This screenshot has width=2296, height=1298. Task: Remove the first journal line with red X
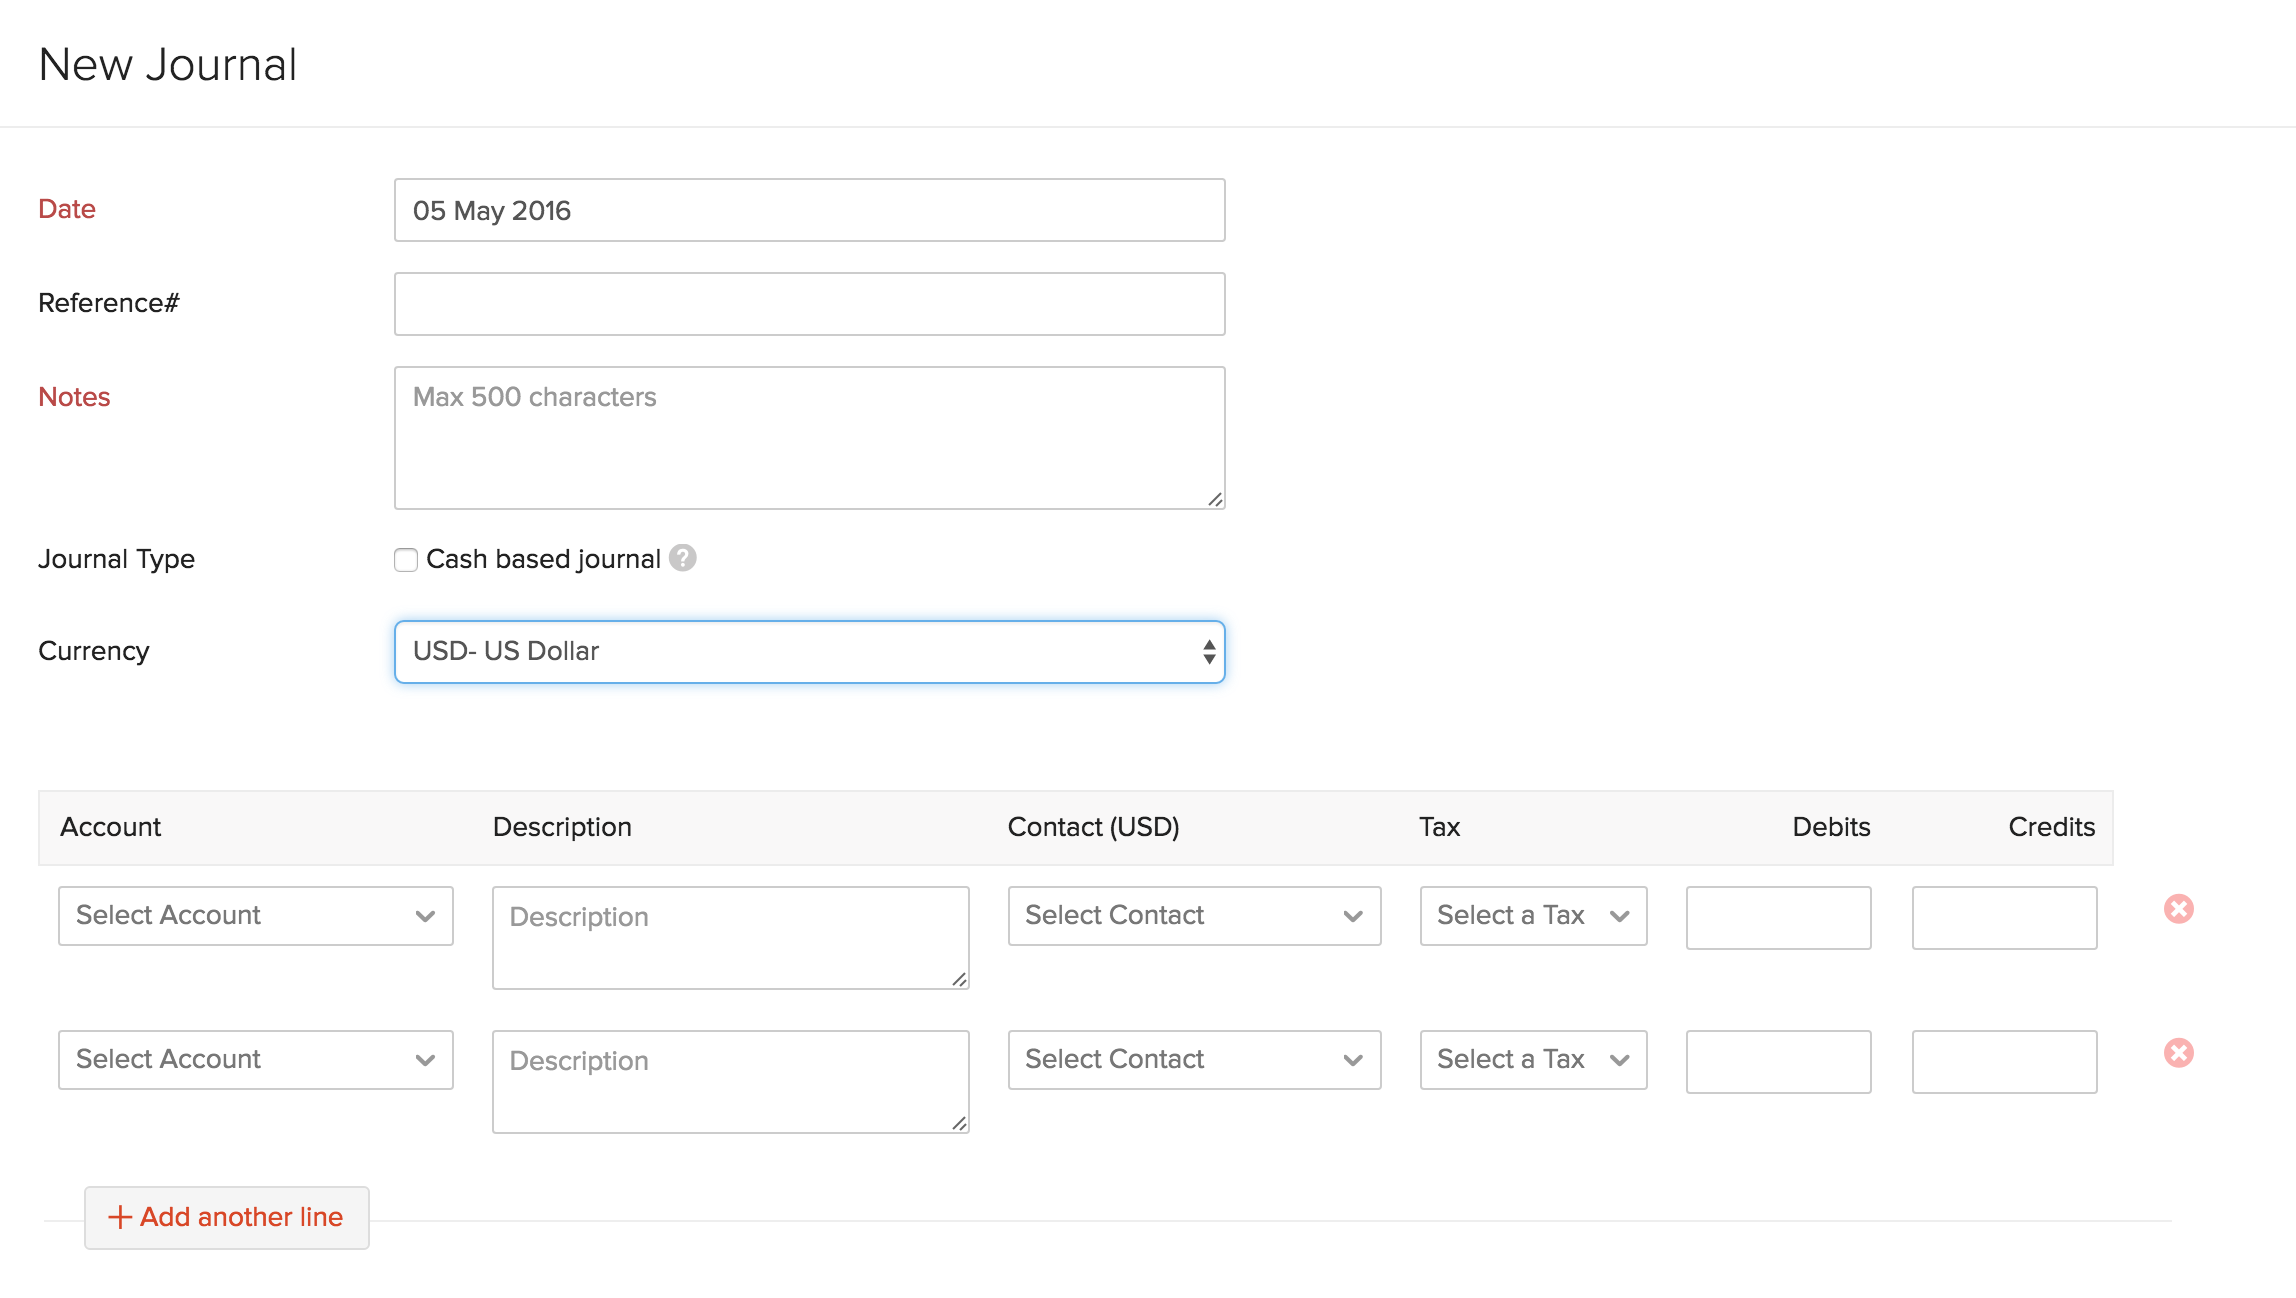coord(2178,909)
